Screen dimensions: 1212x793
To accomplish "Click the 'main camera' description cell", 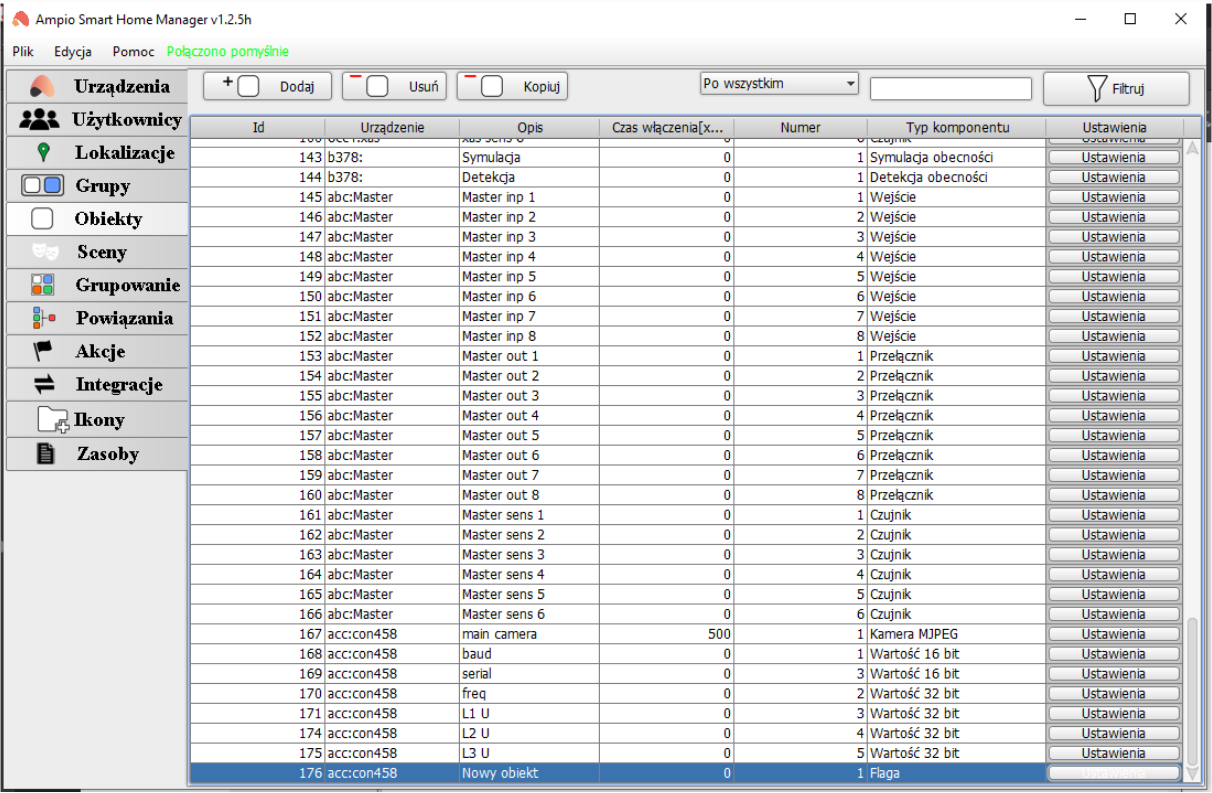I will (530, 634).
